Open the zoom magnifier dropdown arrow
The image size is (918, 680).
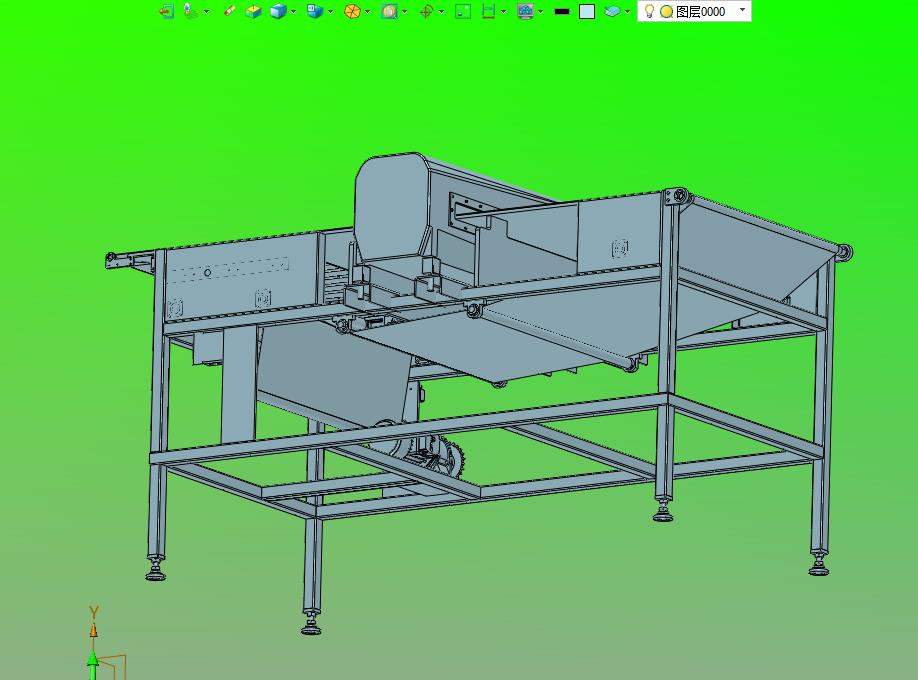pos(405,12)
